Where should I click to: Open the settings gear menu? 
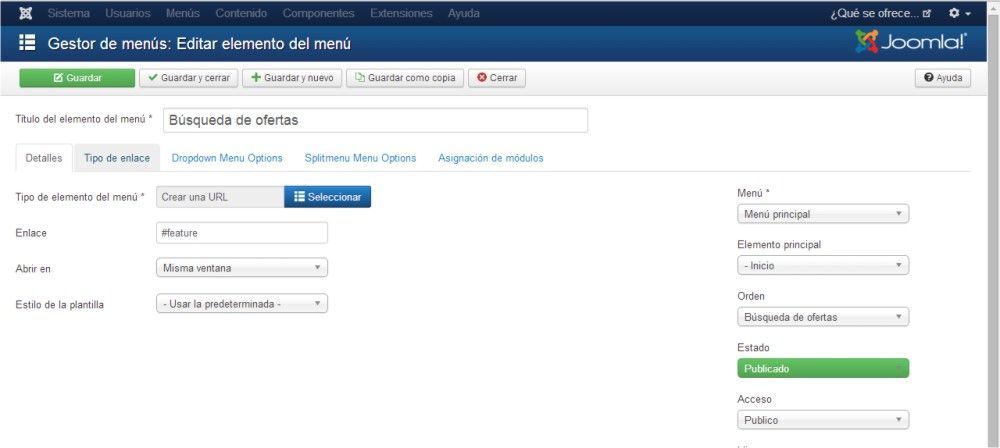960,13
